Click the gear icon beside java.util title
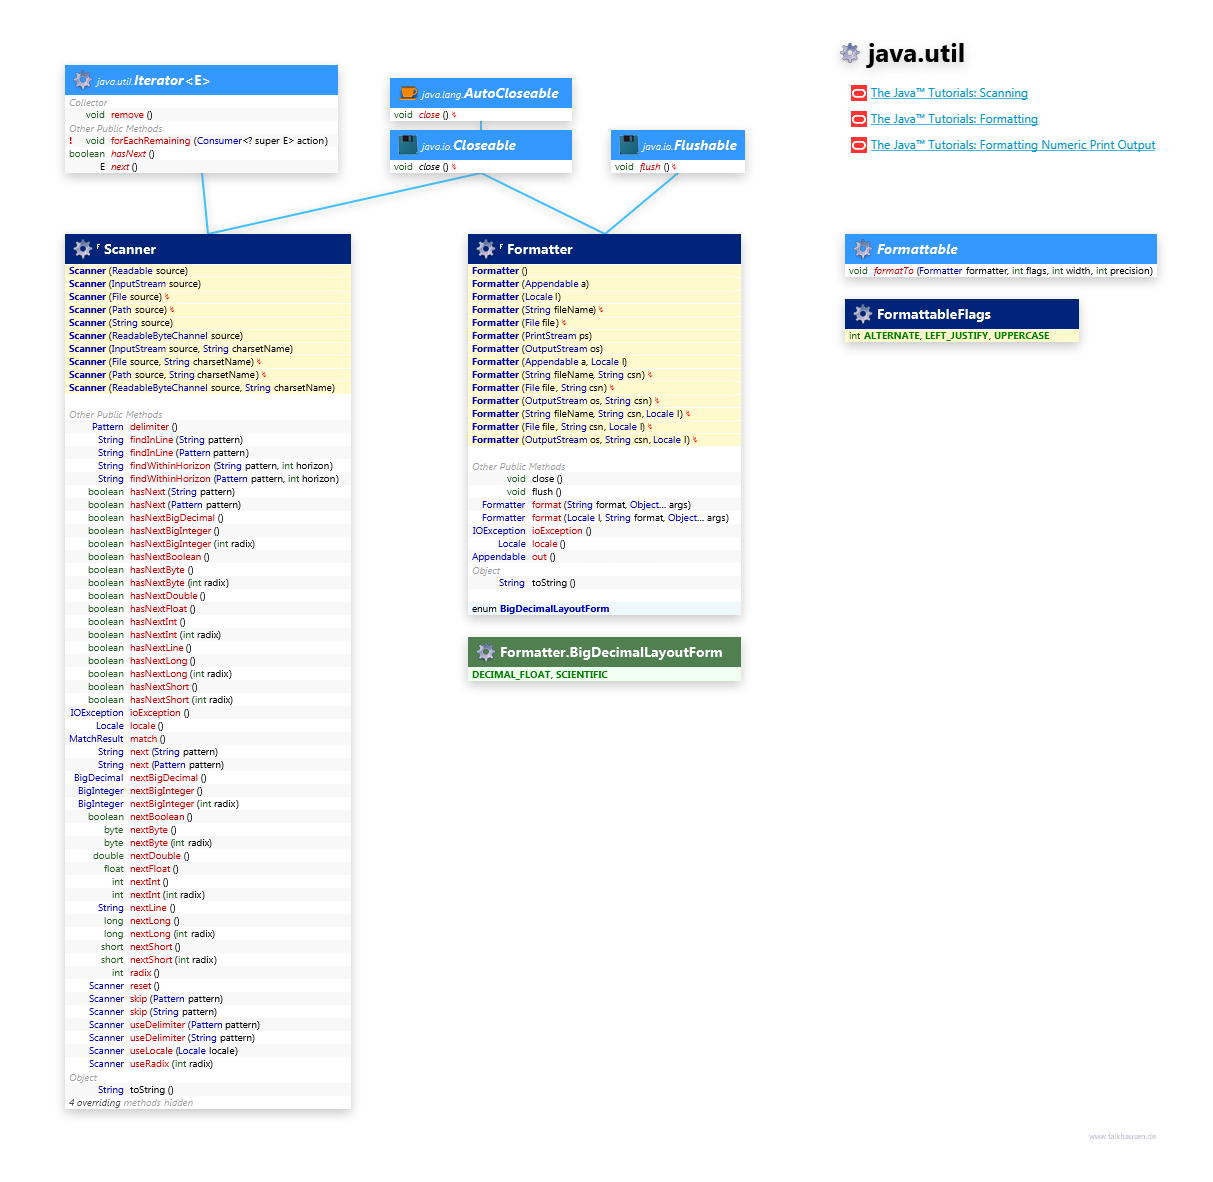Image resolution: width=1213 pixels, height=1182 pixels. tap(849, 53)
